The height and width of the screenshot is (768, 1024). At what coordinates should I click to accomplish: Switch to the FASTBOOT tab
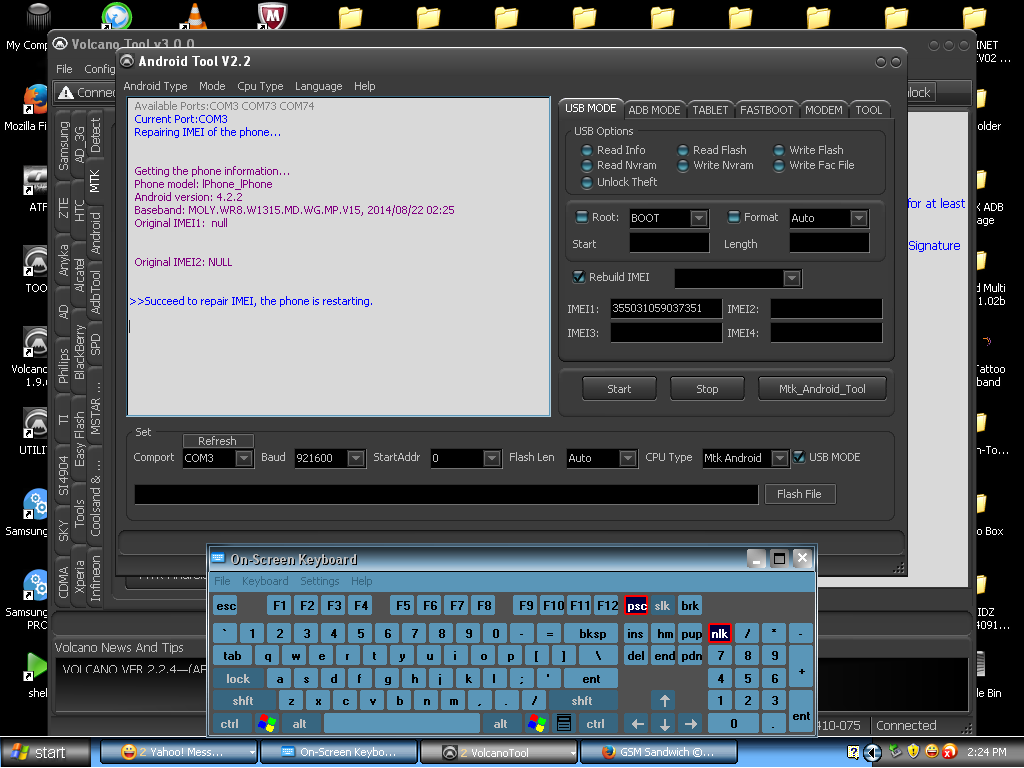click(x=766, y=110)
